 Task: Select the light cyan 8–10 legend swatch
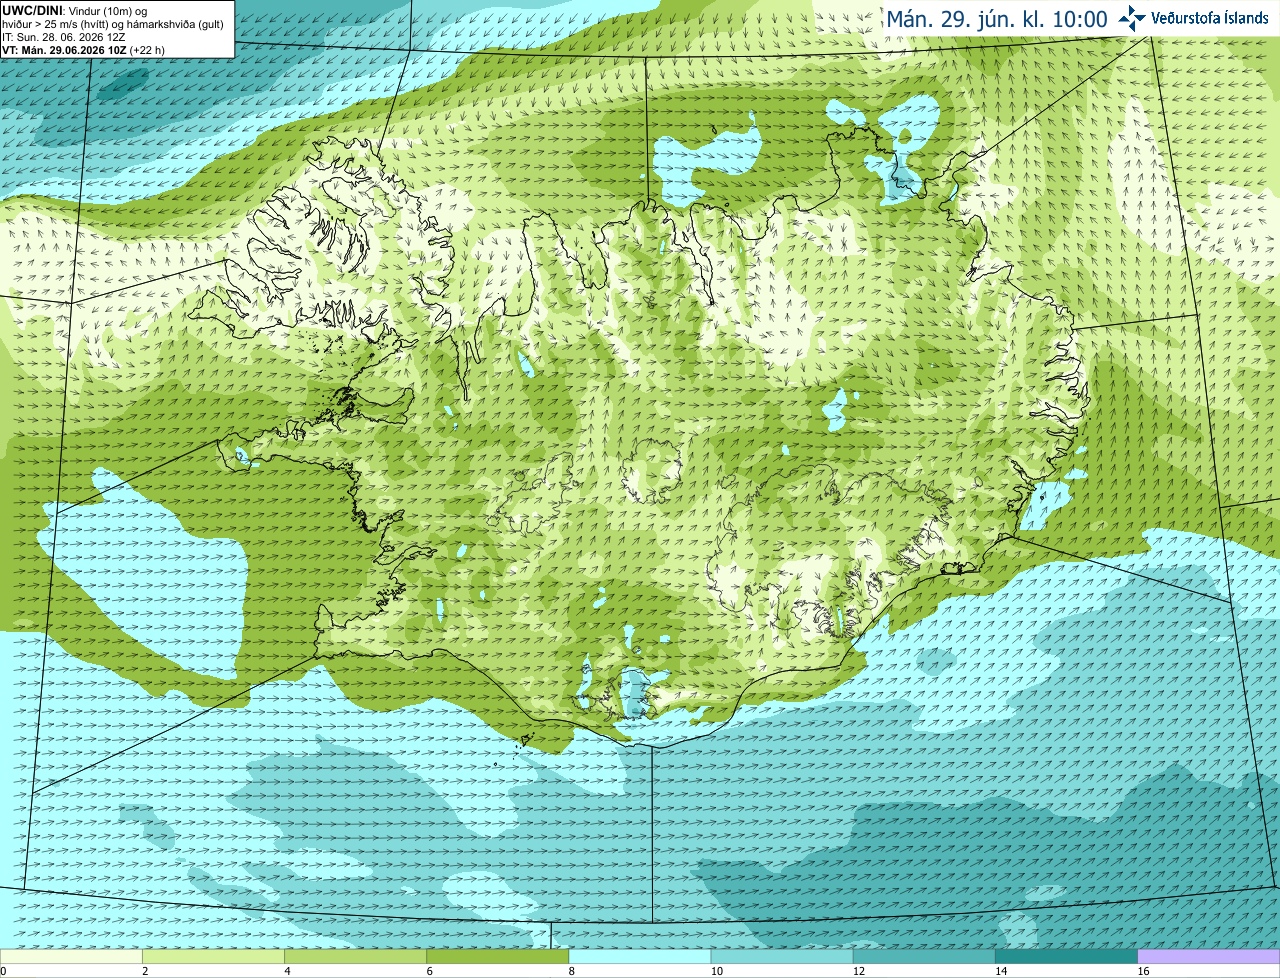click(x=640, y=956)
